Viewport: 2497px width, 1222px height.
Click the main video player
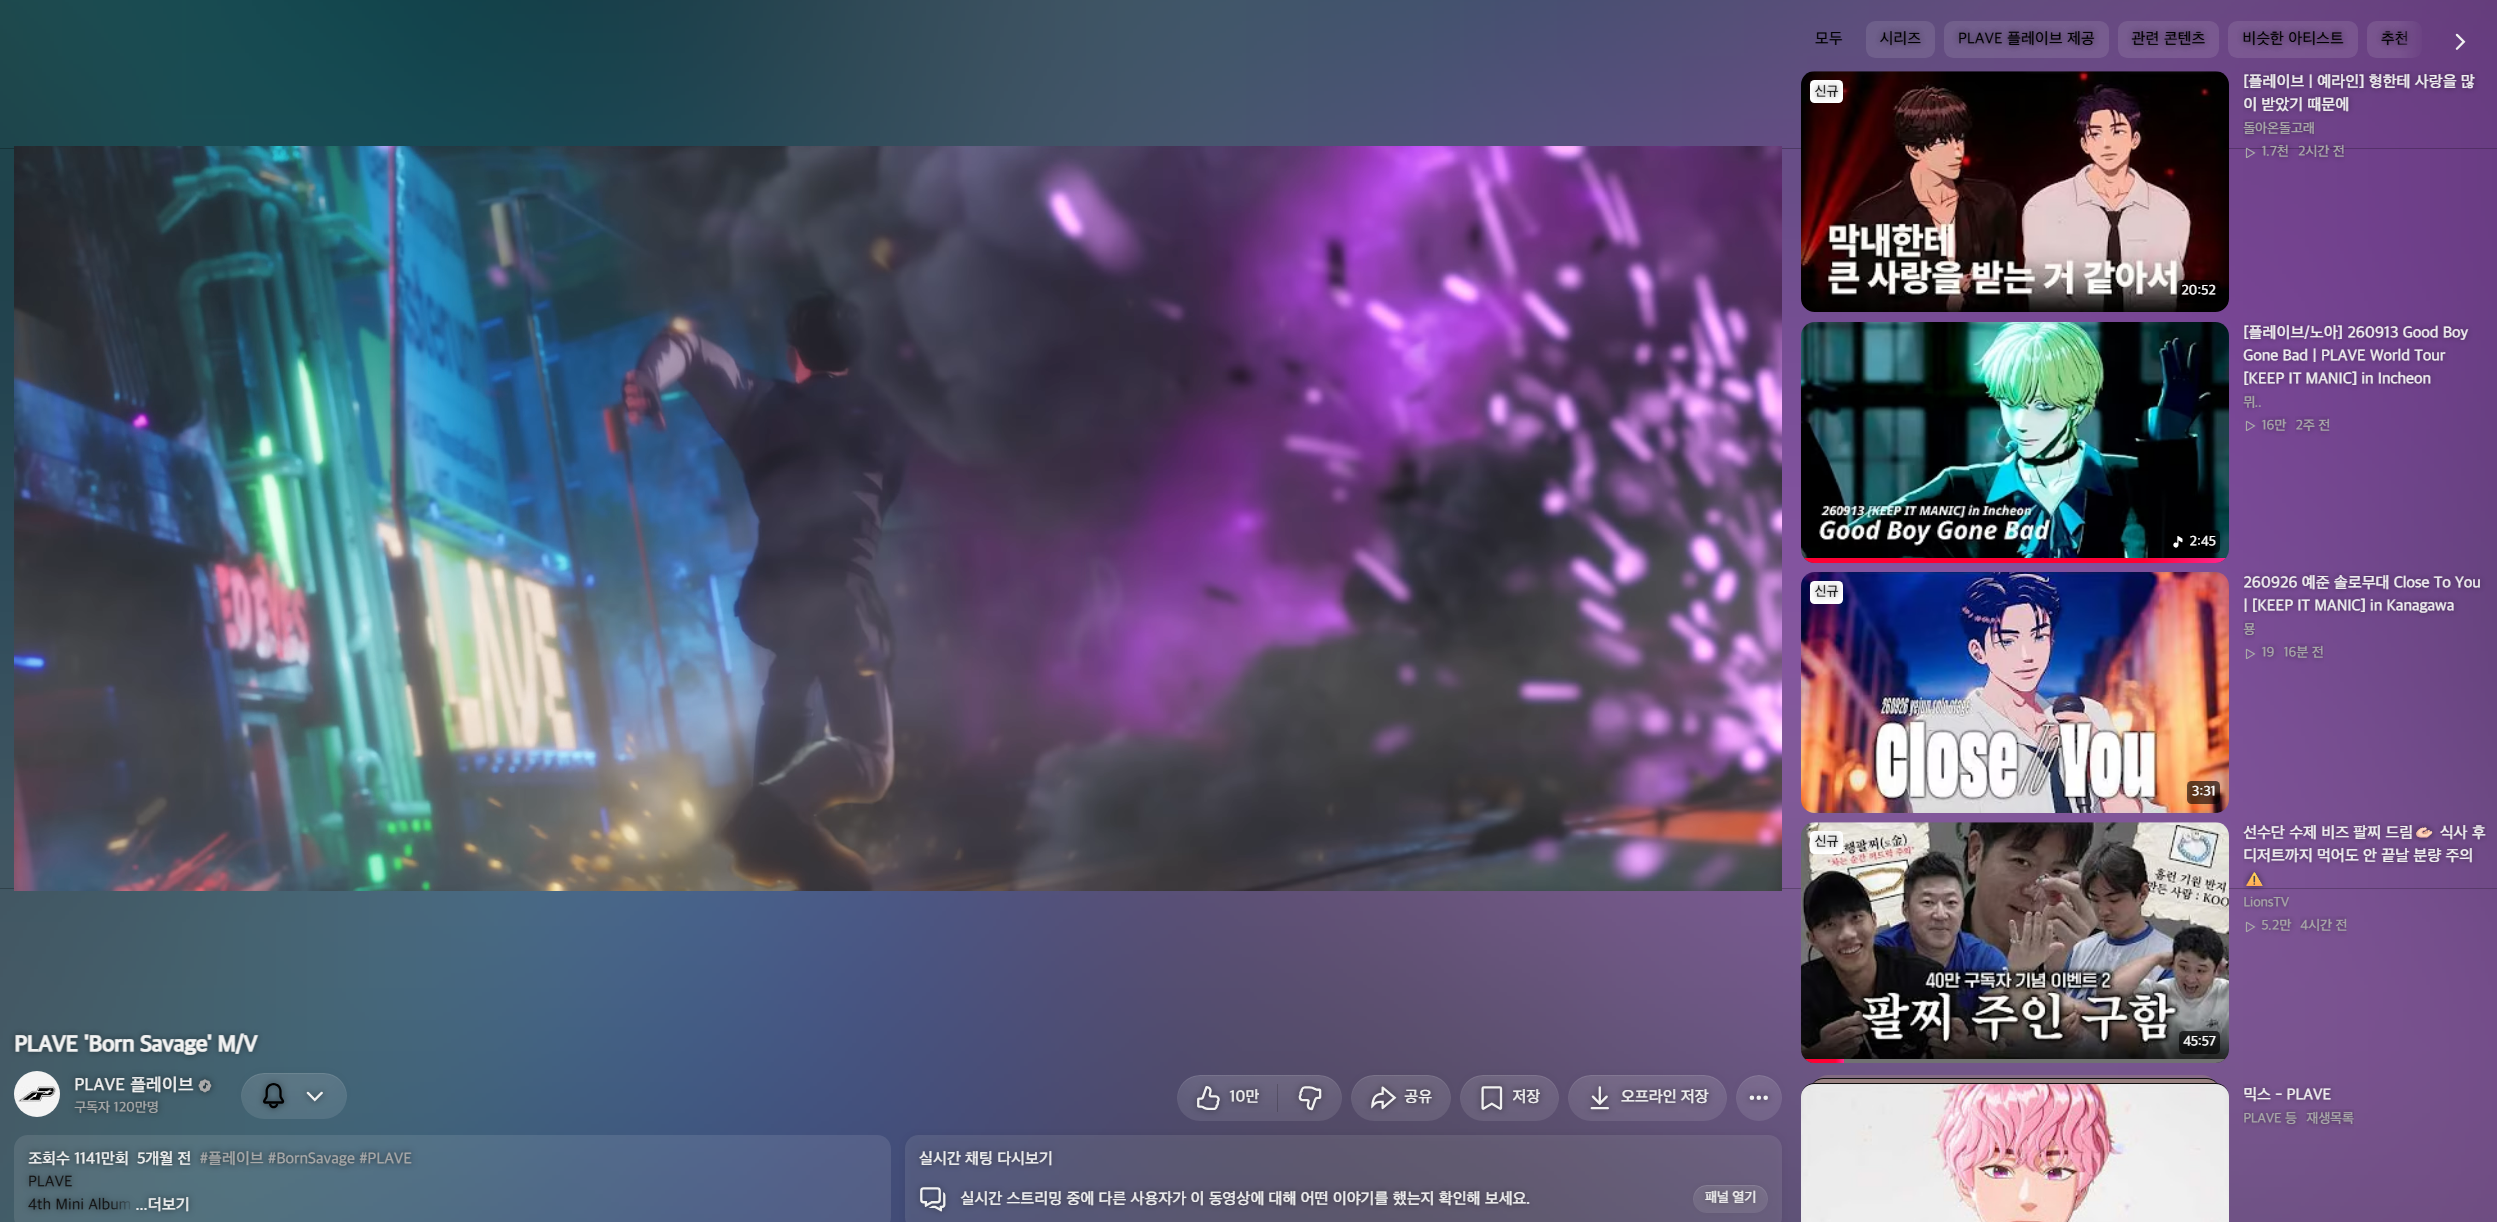click(x=897, y=518)
